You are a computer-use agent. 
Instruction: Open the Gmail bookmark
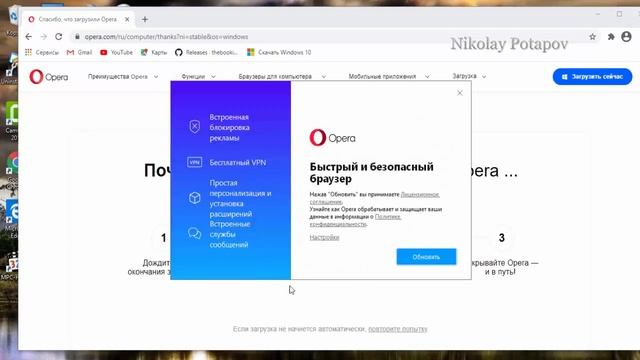pos(80,52)
